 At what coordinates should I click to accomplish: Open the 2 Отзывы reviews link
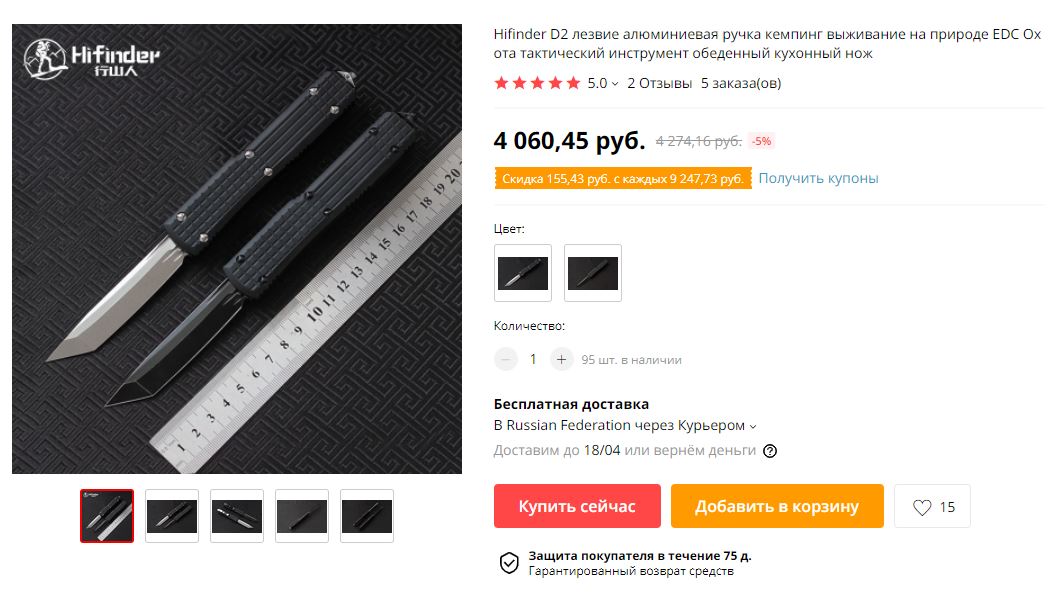tap(660, 83)
